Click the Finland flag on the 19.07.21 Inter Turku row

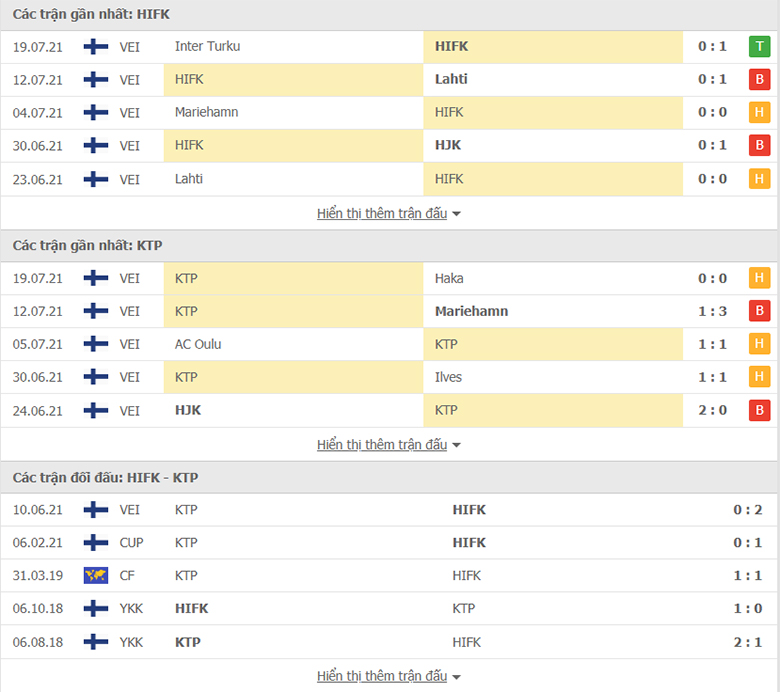tap(96, 47)
